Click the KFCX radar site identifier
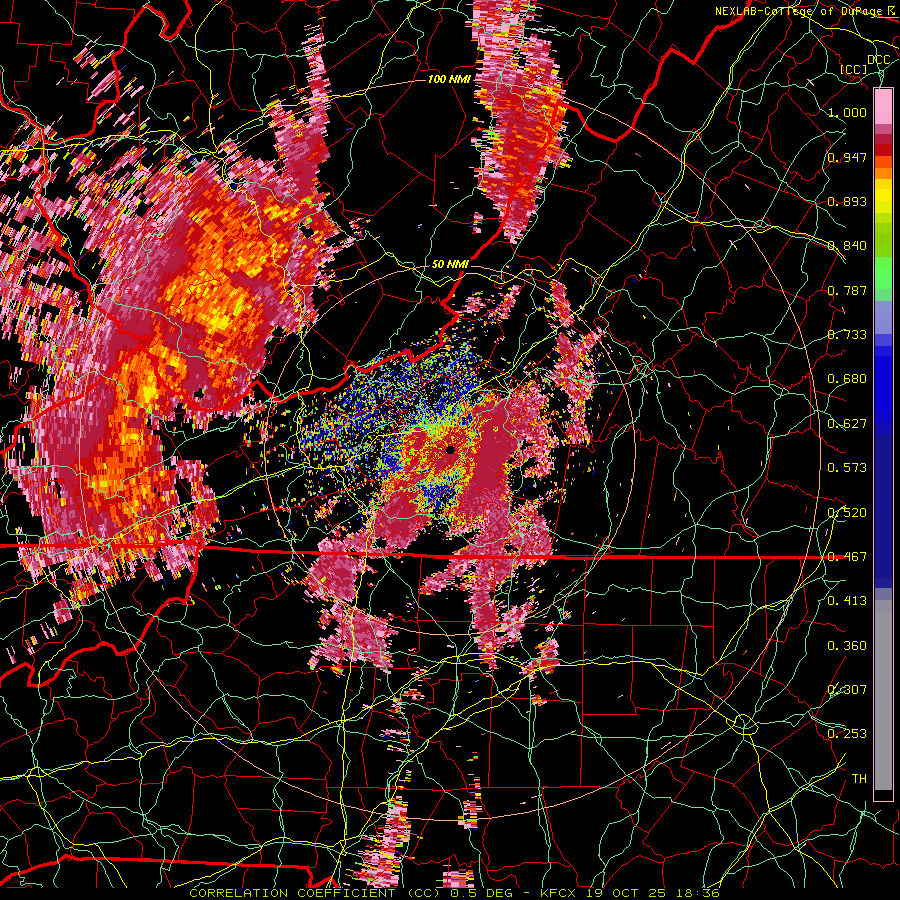This screenshot has width=900, height=900. [x=559, y=893]
